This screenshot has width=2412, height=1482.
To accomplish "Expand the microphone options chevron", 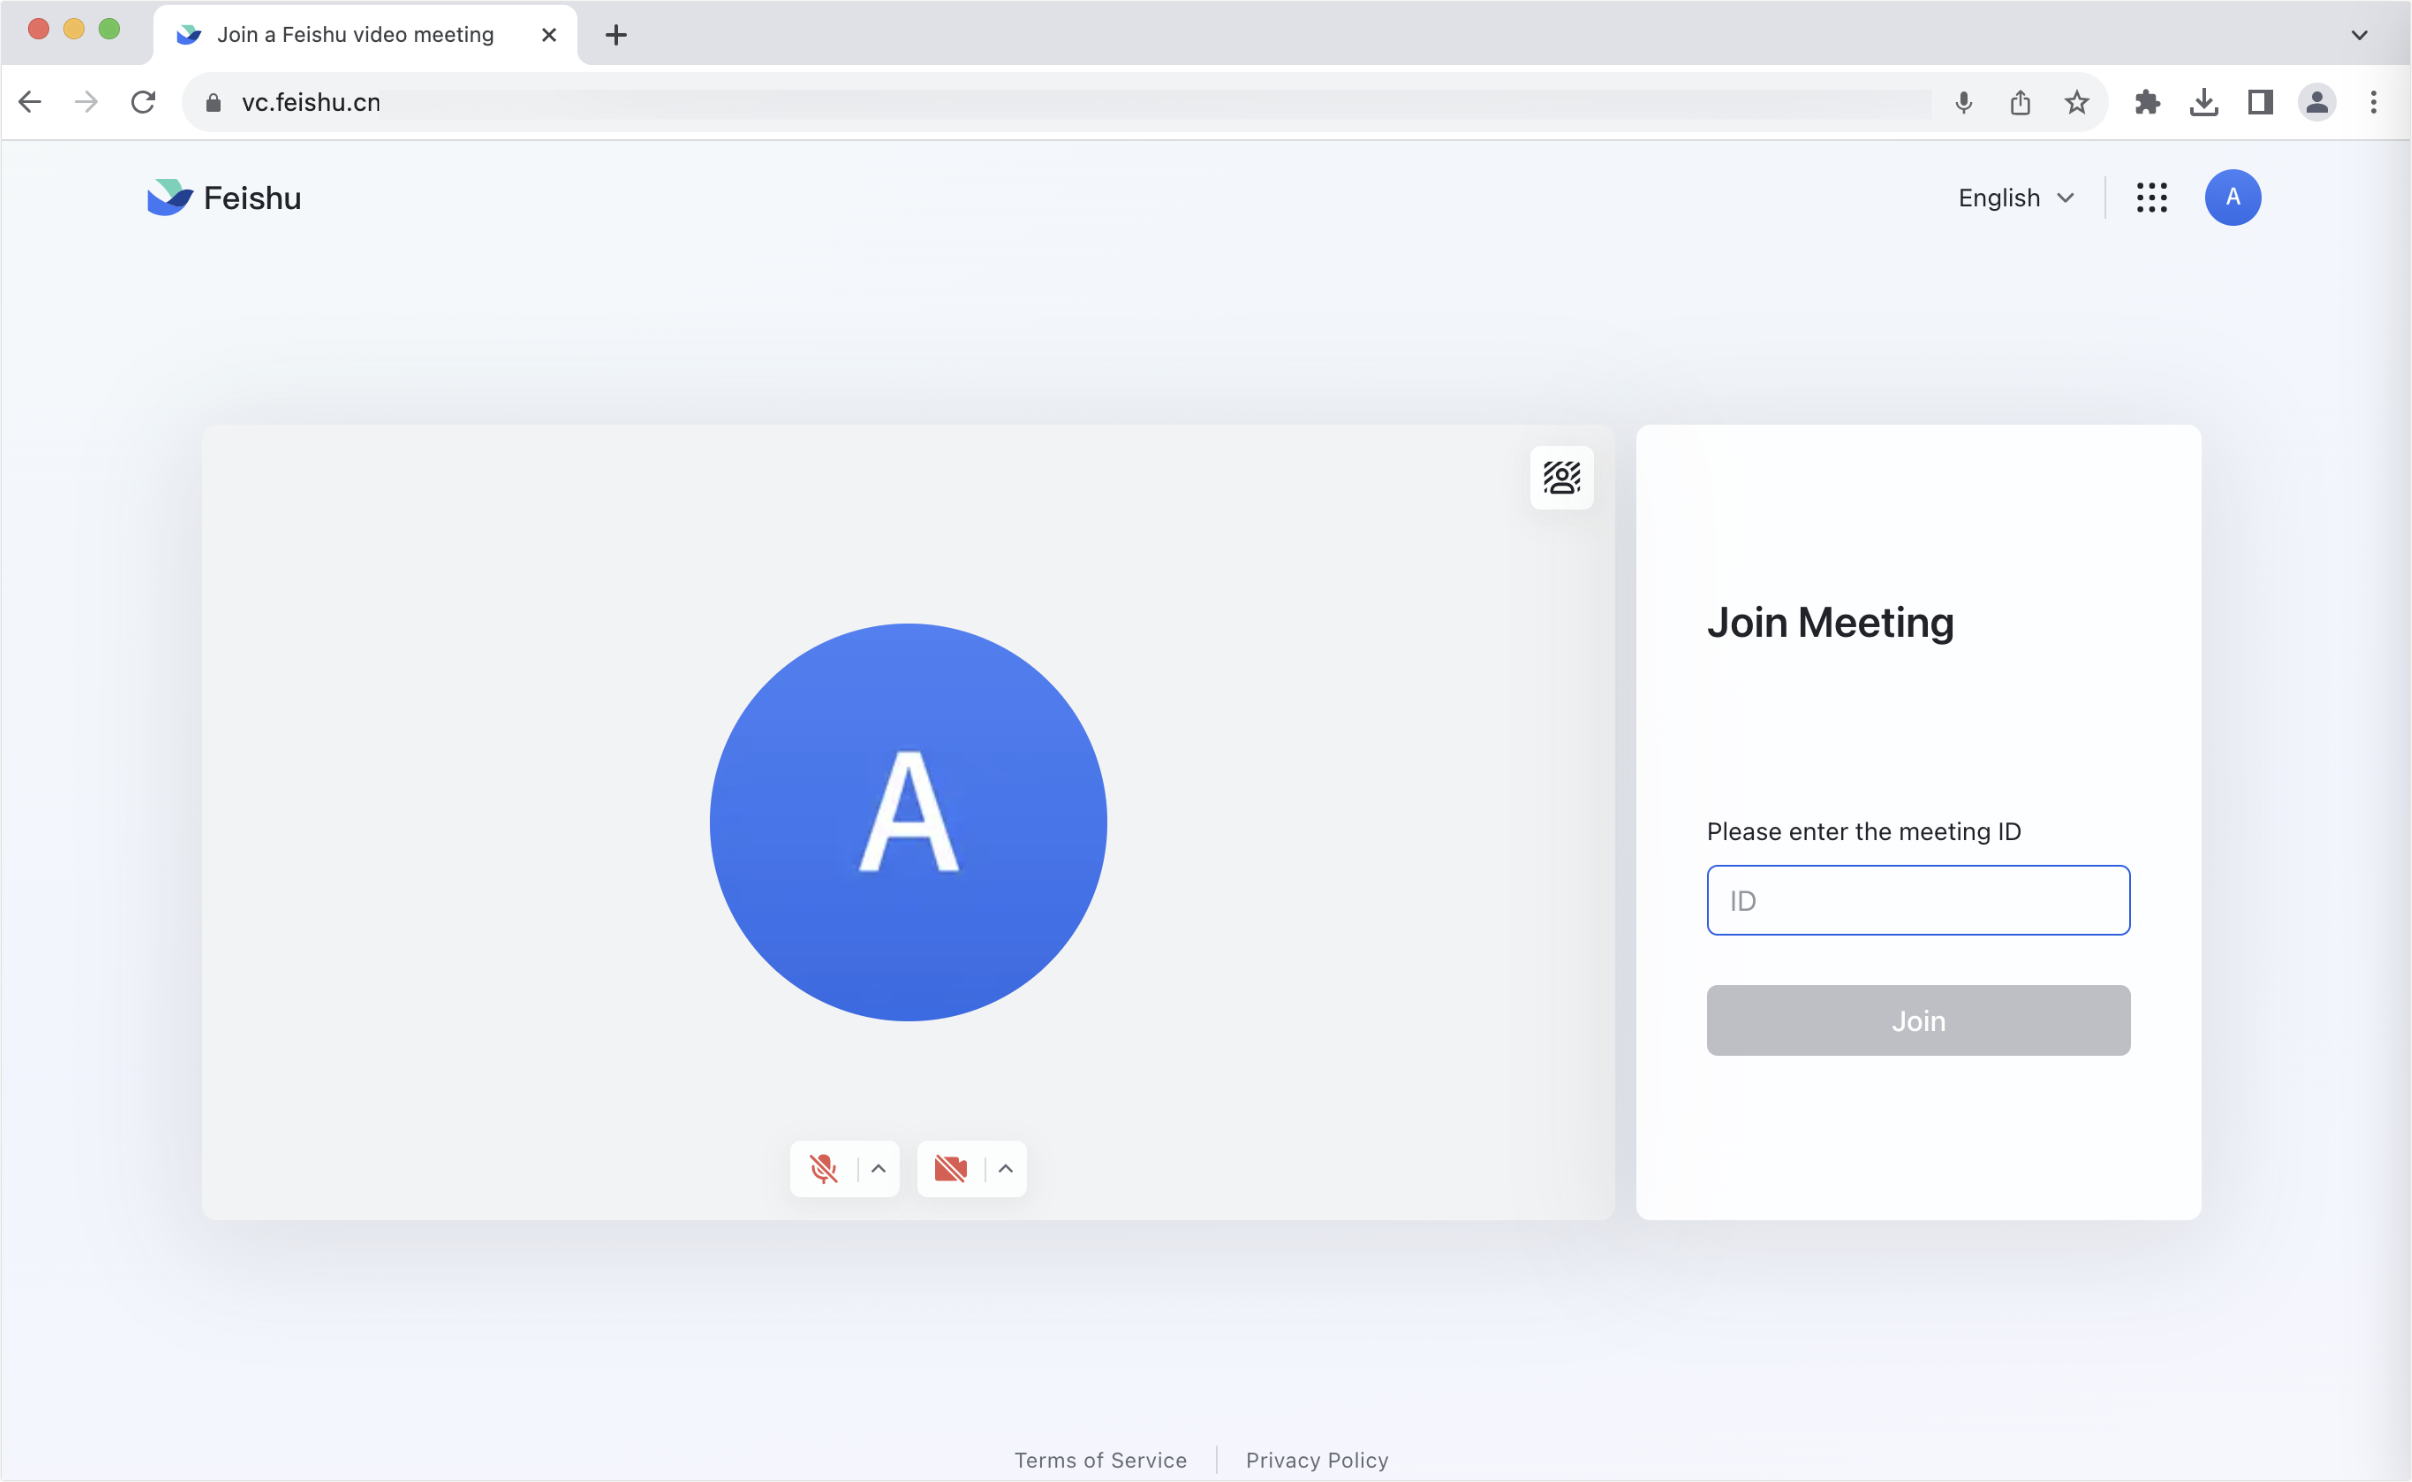I will coord(877,1168).
